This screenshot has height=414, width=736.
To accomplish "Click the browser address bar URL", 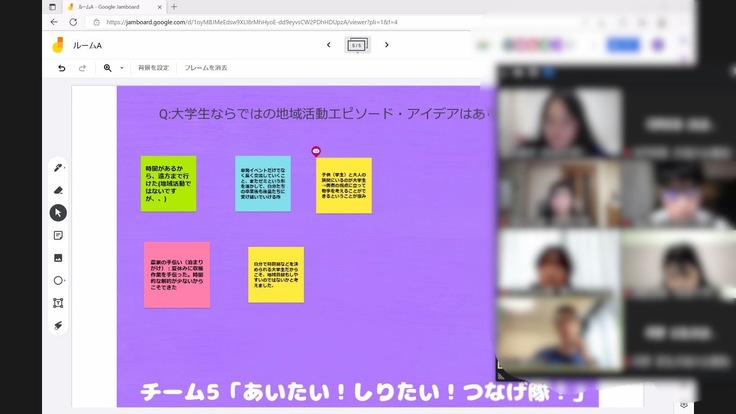I will coord(250,22).
